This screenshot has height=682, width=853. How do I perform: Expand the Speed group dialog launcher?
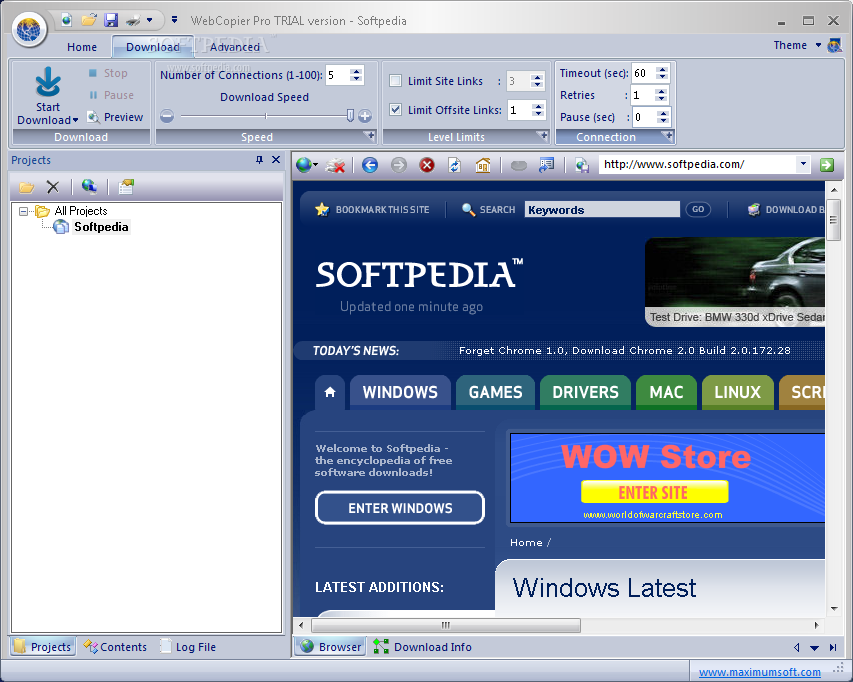pos(370,135)
